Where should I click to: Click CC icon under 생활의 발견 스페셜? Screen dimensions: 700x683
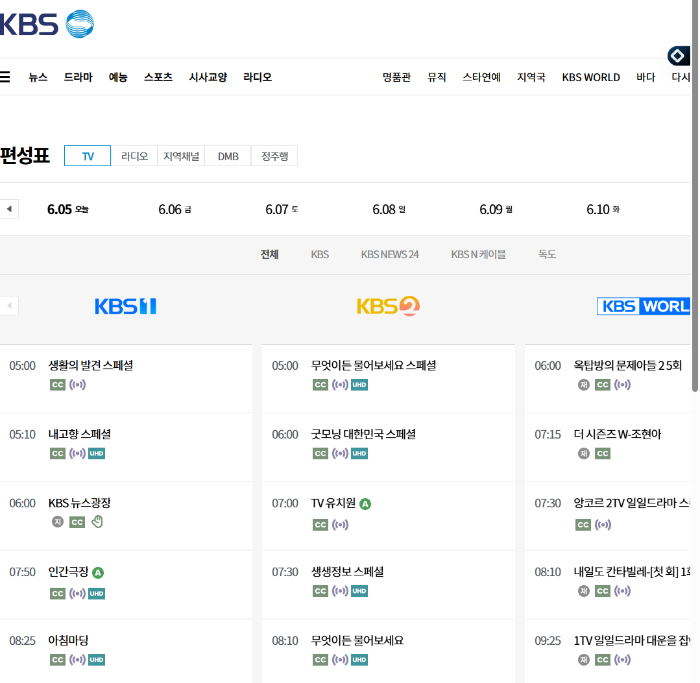click(58, 385)
